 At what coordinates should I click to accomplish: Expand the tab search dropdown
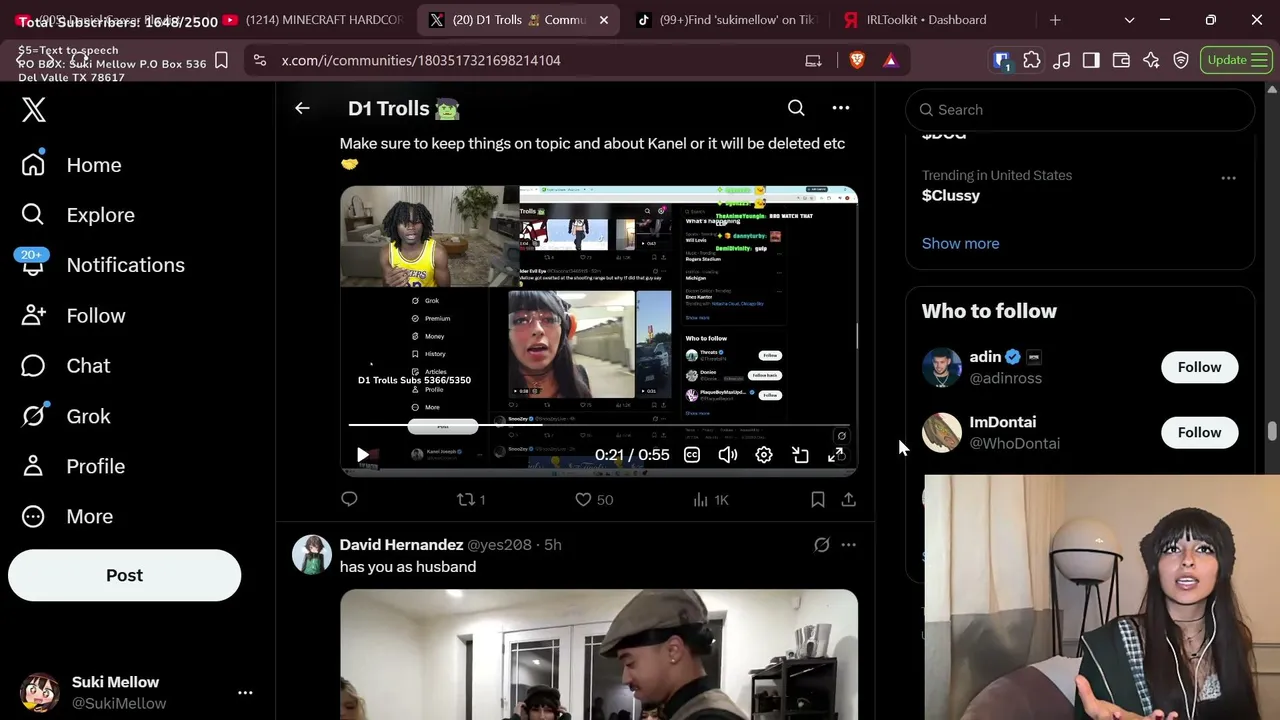click(1129, 20)
